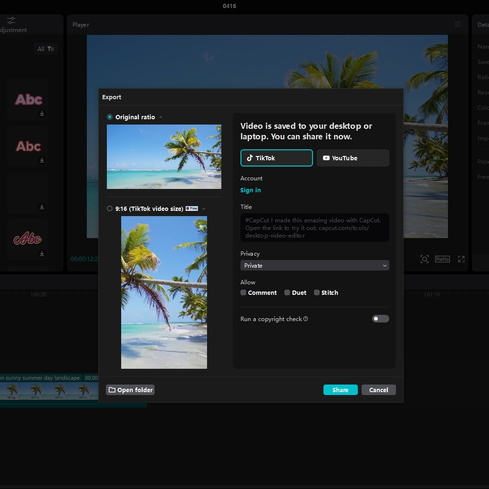Click the 9:16 vertical preview thumbnail
This screenshot has height=489, width=489.
(x=164, y=292)
